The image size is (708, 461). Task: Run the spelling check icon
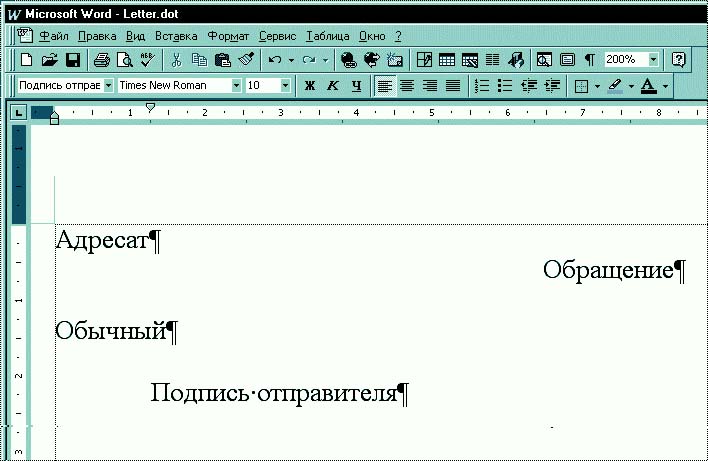tap(146, 60)
